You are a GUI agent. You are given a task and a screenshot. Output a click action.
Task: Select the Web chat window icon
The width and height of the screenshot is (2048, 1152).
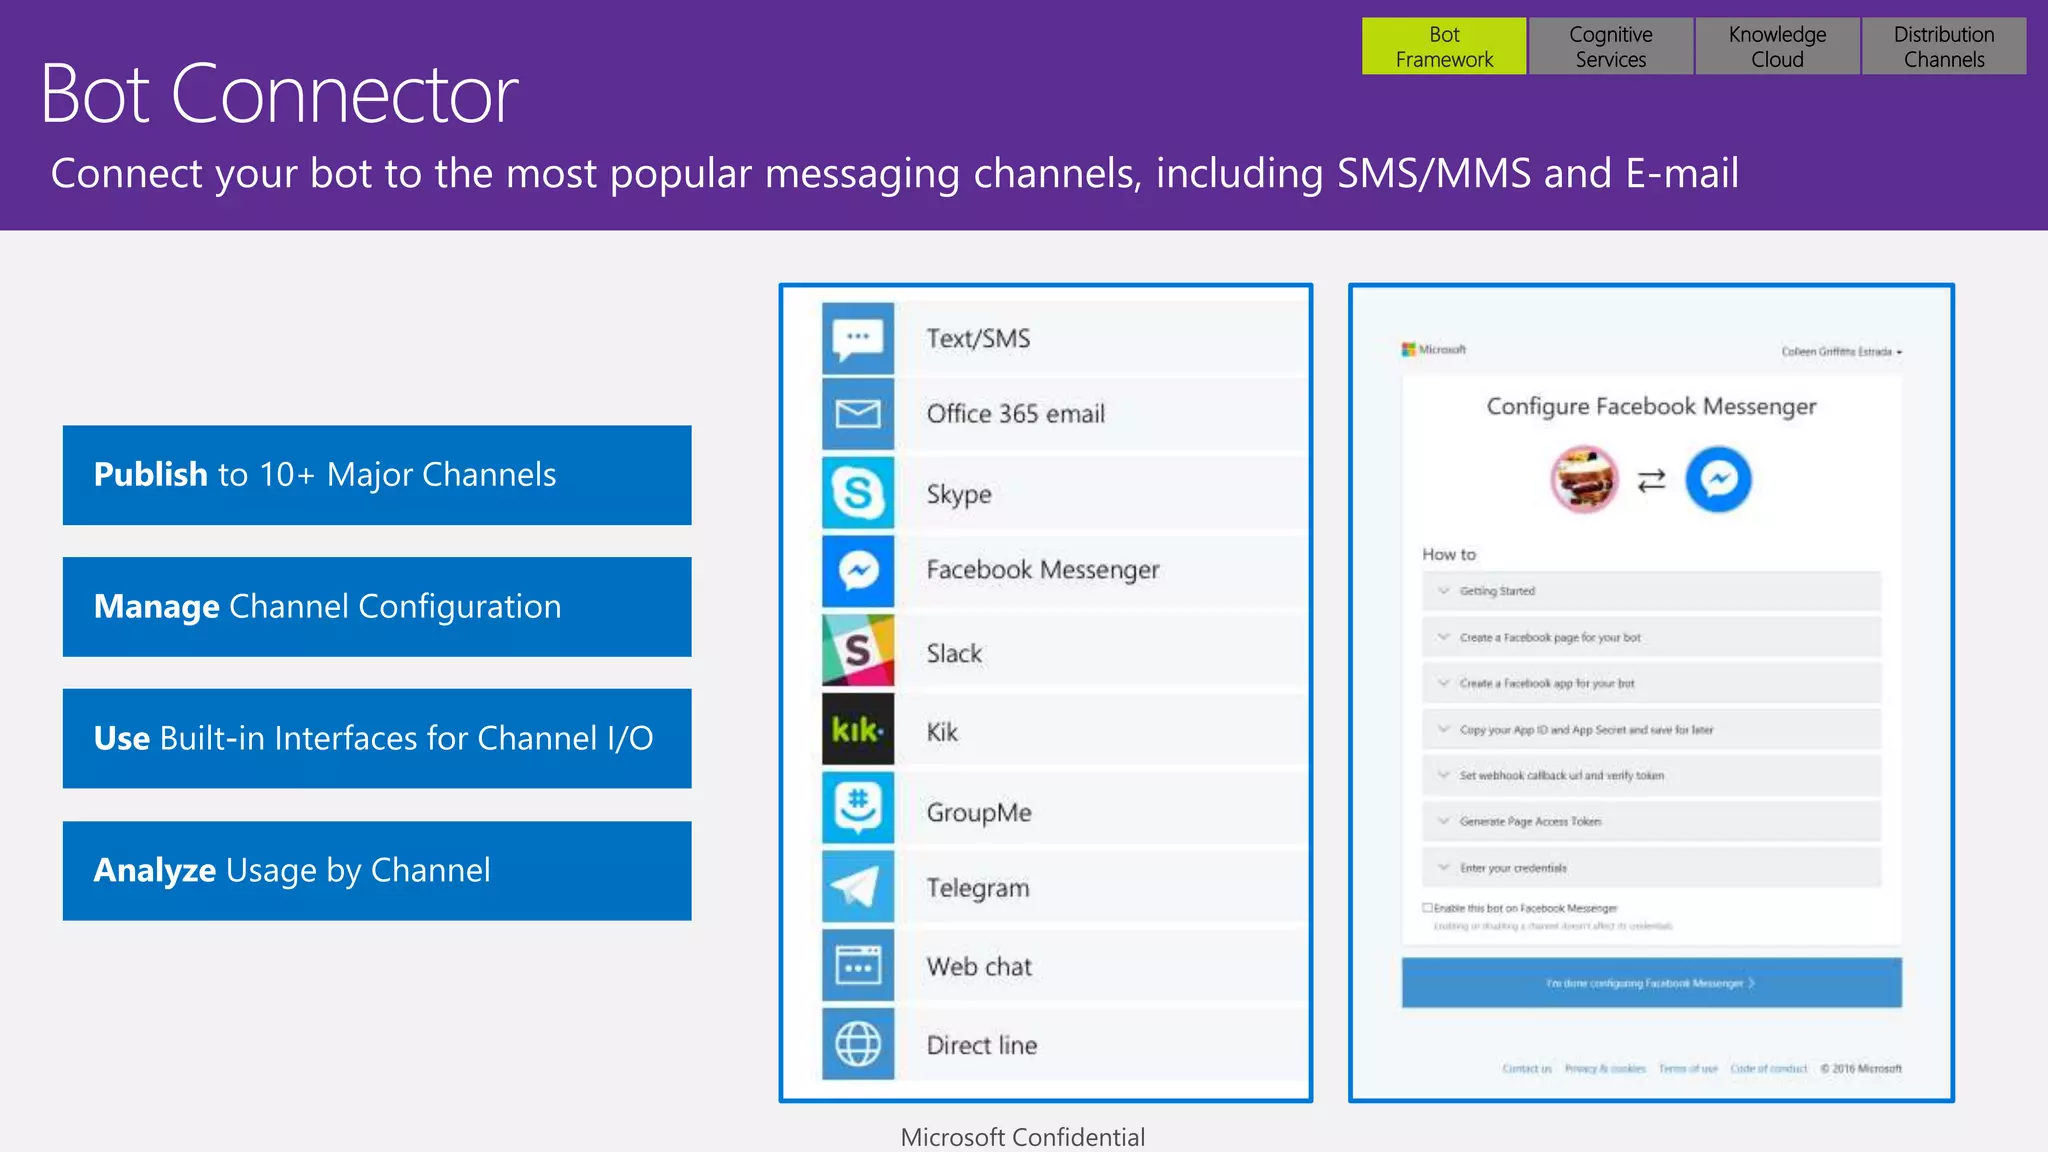858,966
